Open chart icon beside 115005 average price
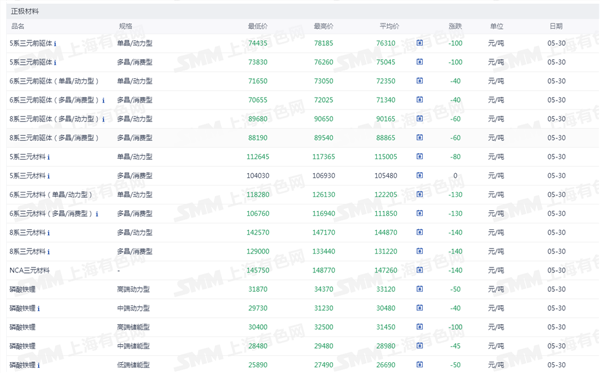The image size is (600, 373). coord(420,156)
